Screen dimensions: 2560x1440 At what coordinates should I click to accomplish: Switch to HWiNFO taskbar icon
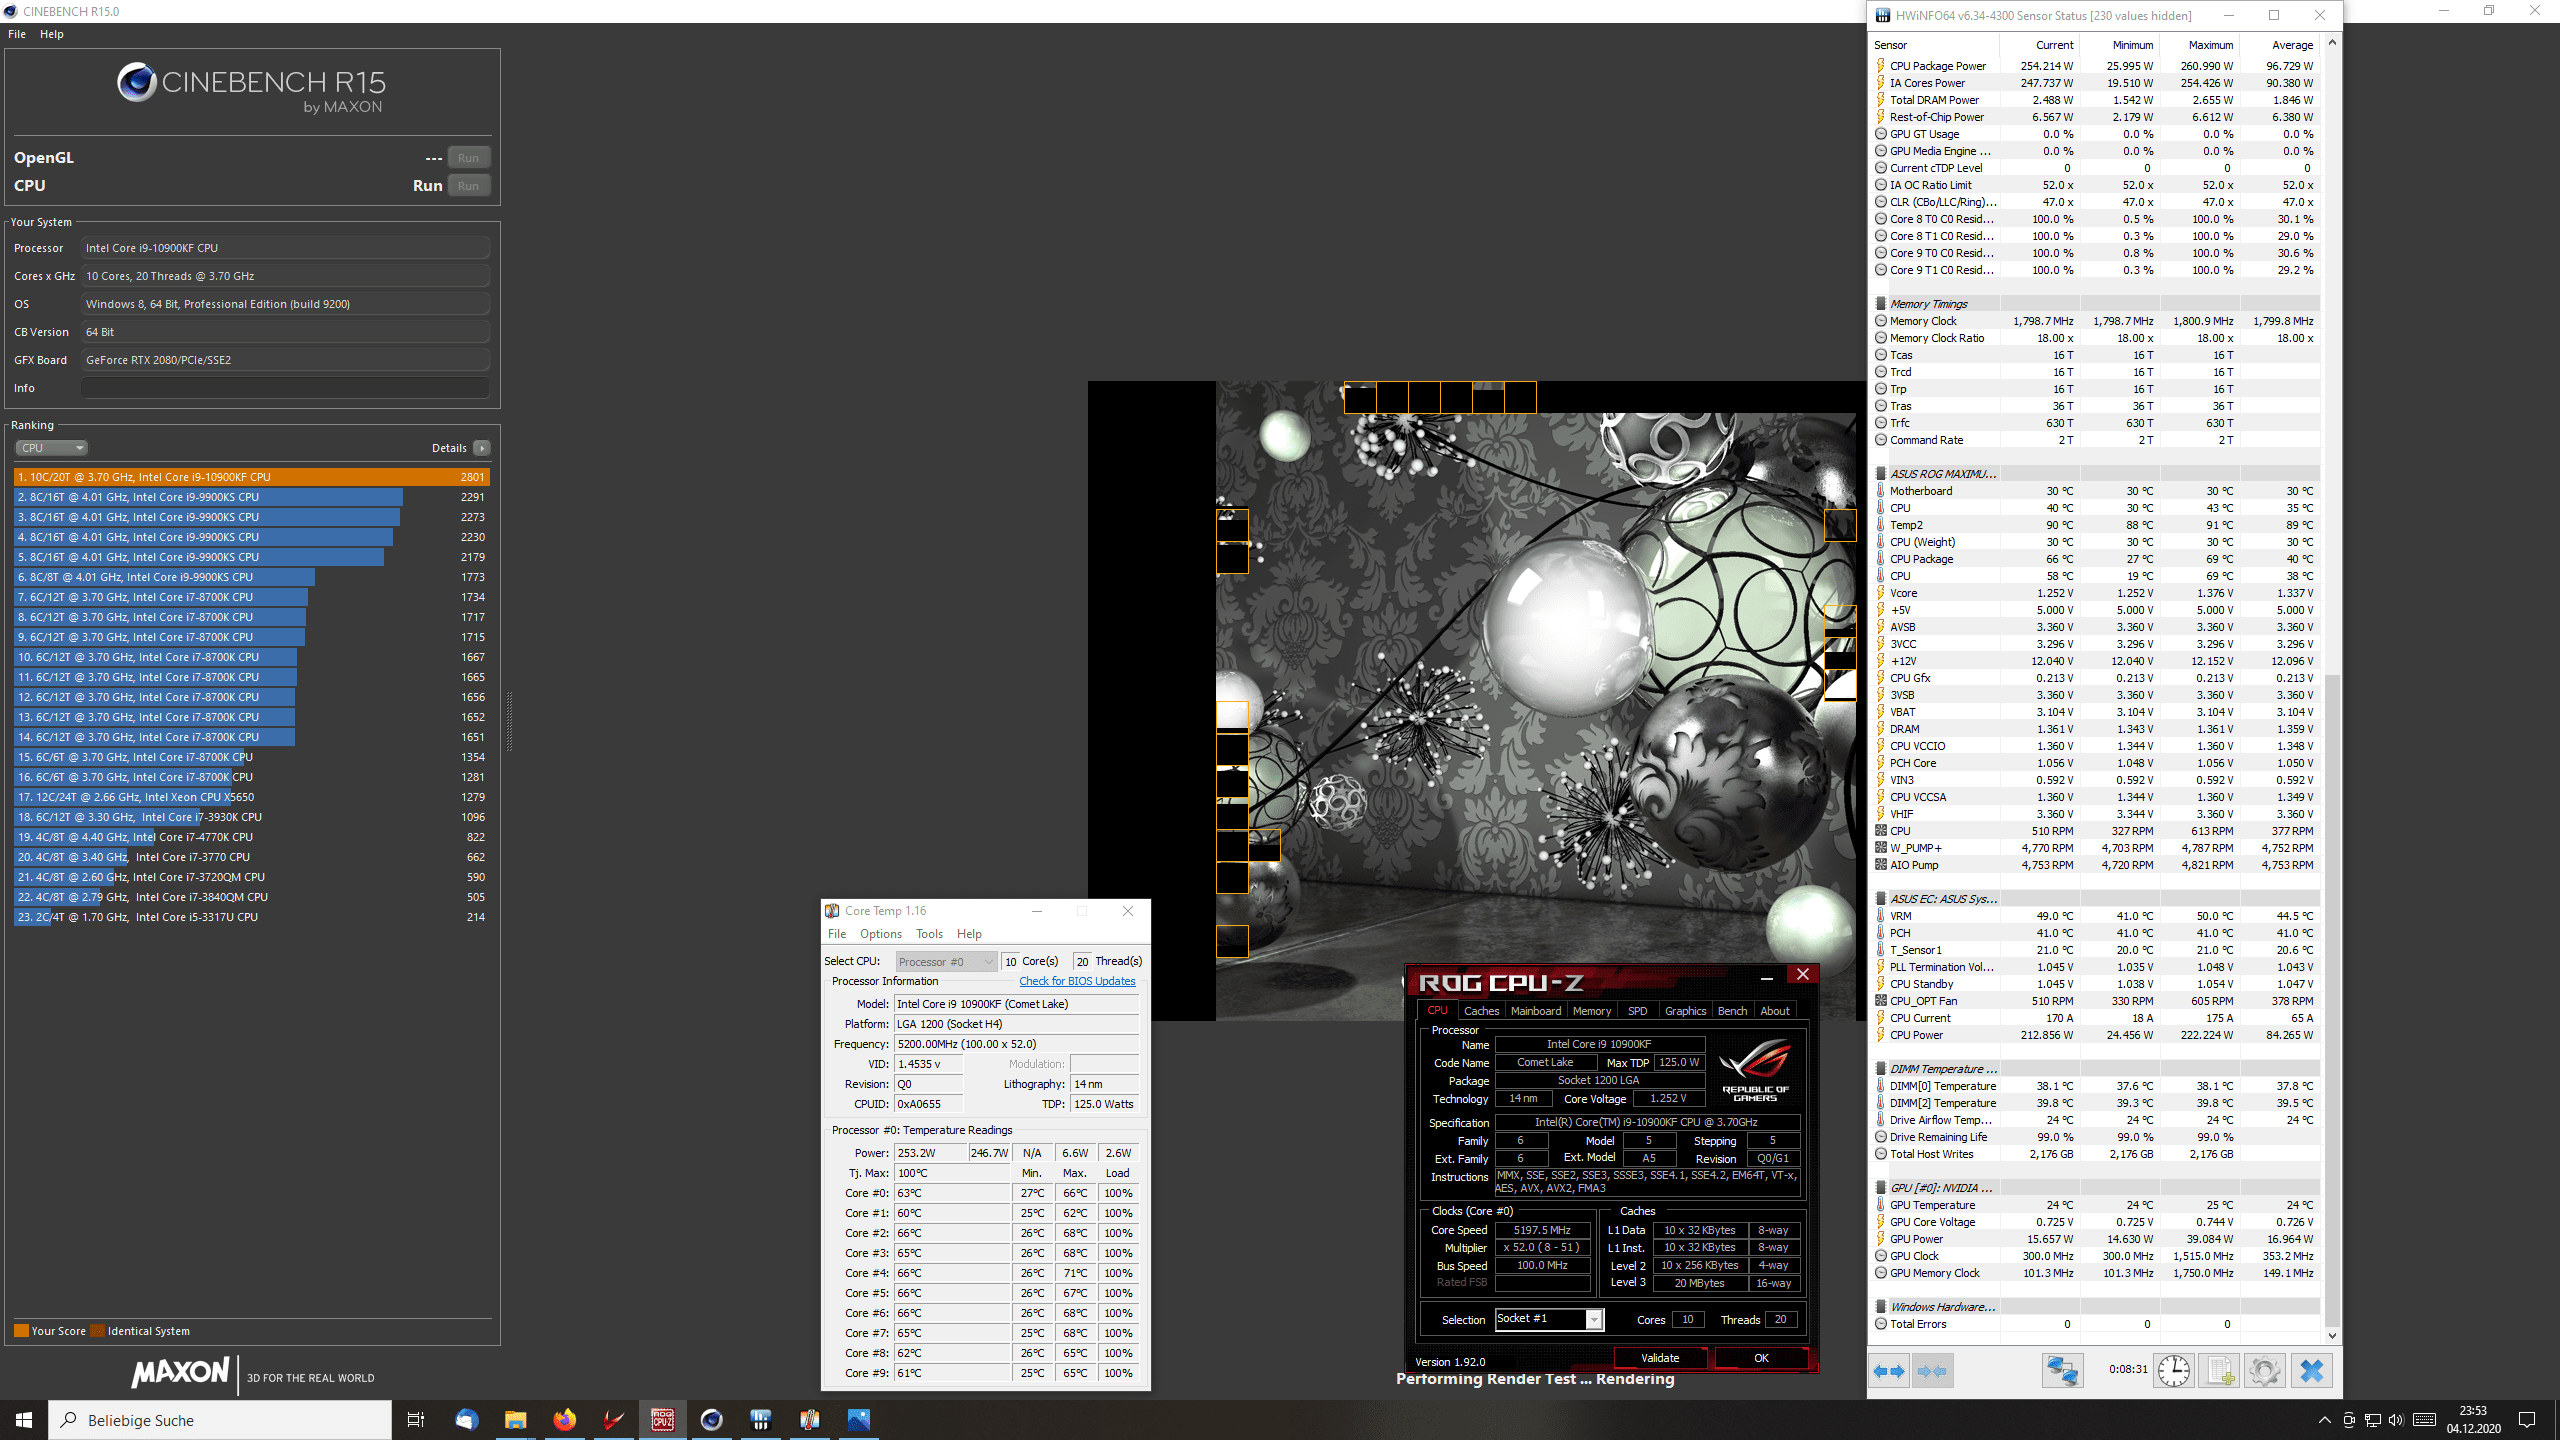pyautogui.click(x=760, y=1420)
